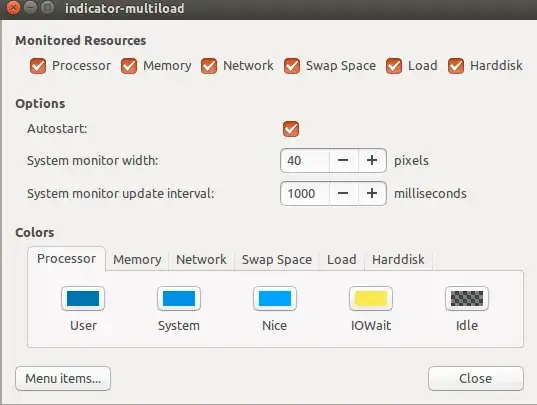Open the System color swatch picker
This screenshot has height=405, width=537.
(x=179, y=299)
